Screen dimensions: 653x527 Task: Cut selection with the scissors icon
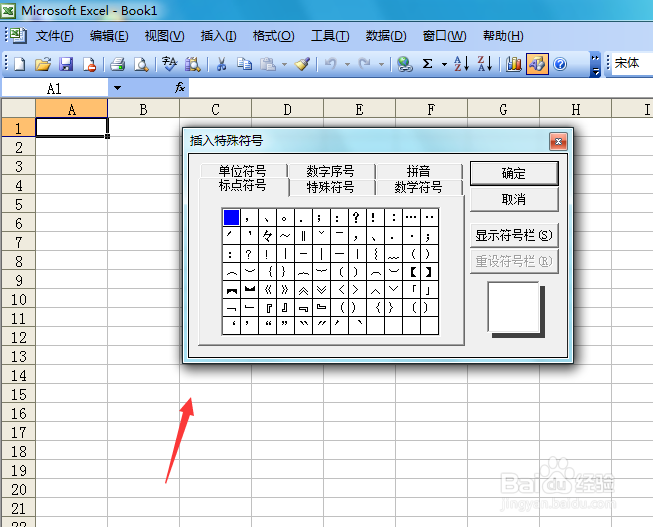[221, 64]
